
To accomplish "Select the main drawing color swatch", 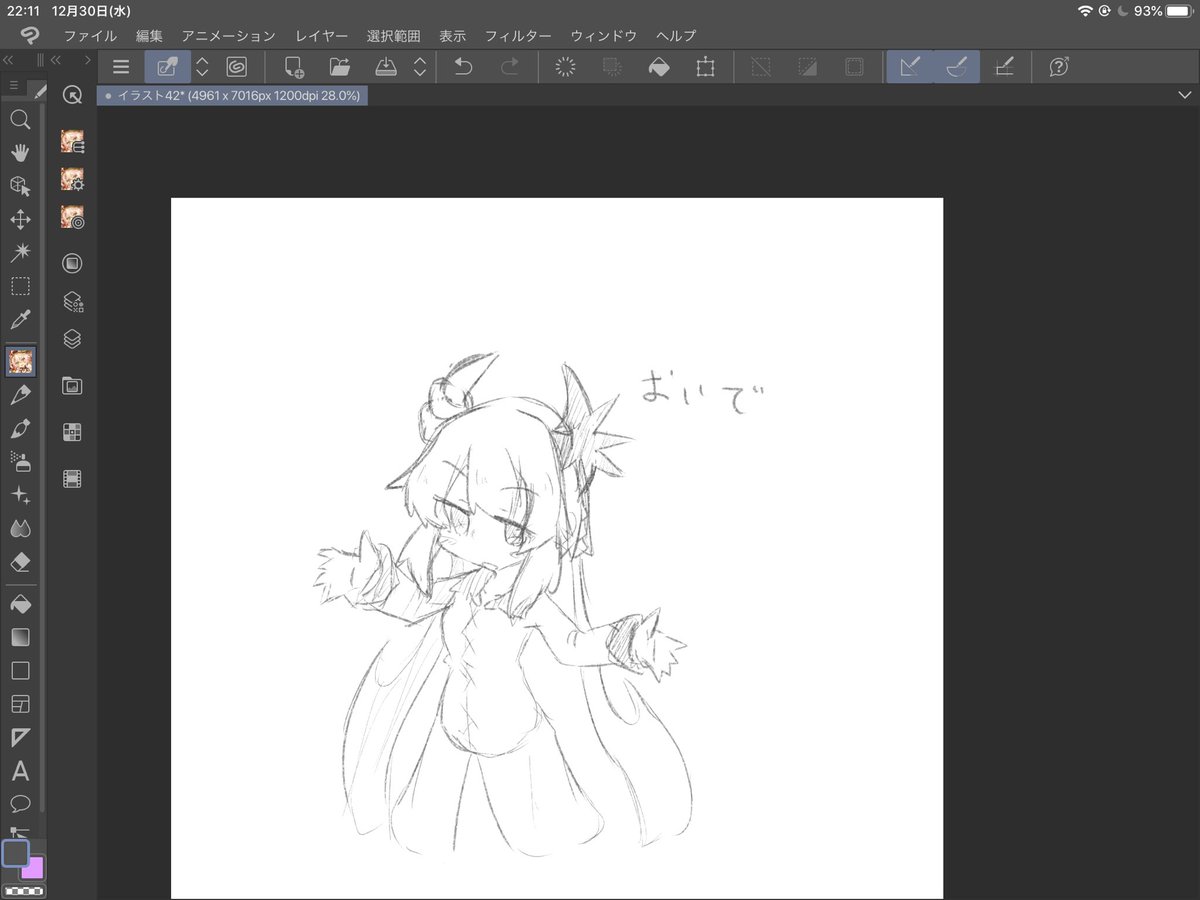I will pos(15,853).
